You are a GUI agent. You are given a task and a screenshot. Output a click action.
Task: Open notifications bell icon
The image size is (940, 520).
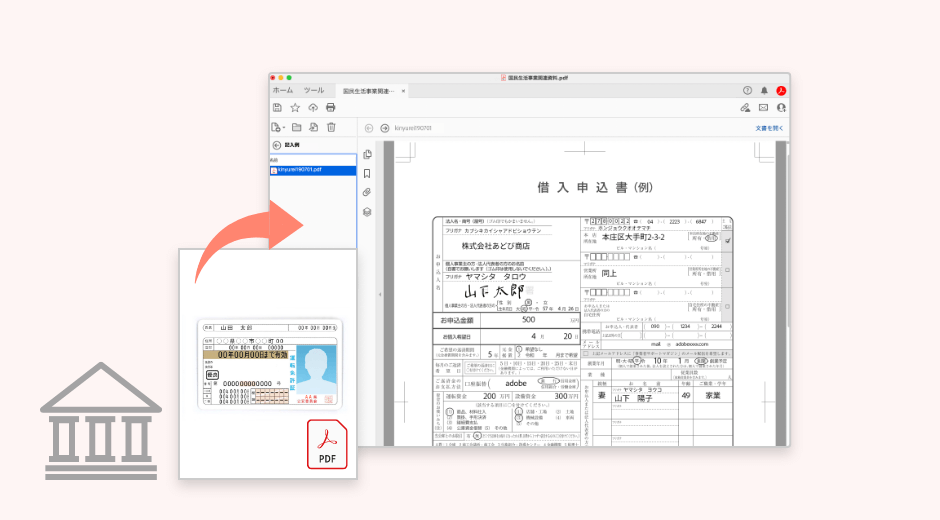(764, 91)
